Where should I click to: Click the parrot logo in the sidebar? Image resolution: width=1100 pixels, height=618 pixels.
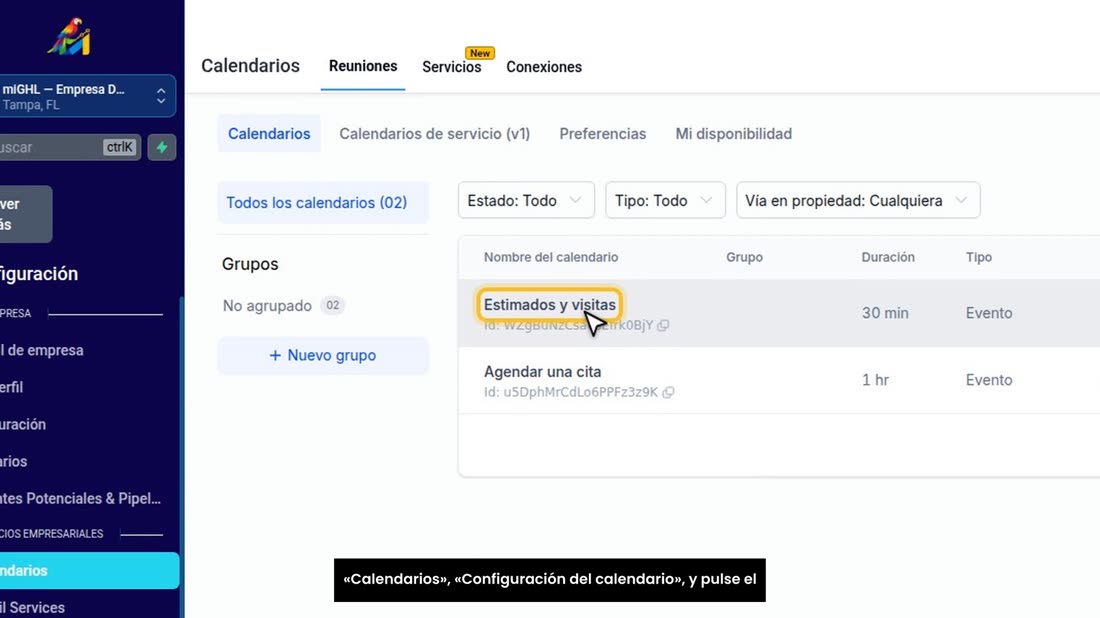tap(69, 36)
